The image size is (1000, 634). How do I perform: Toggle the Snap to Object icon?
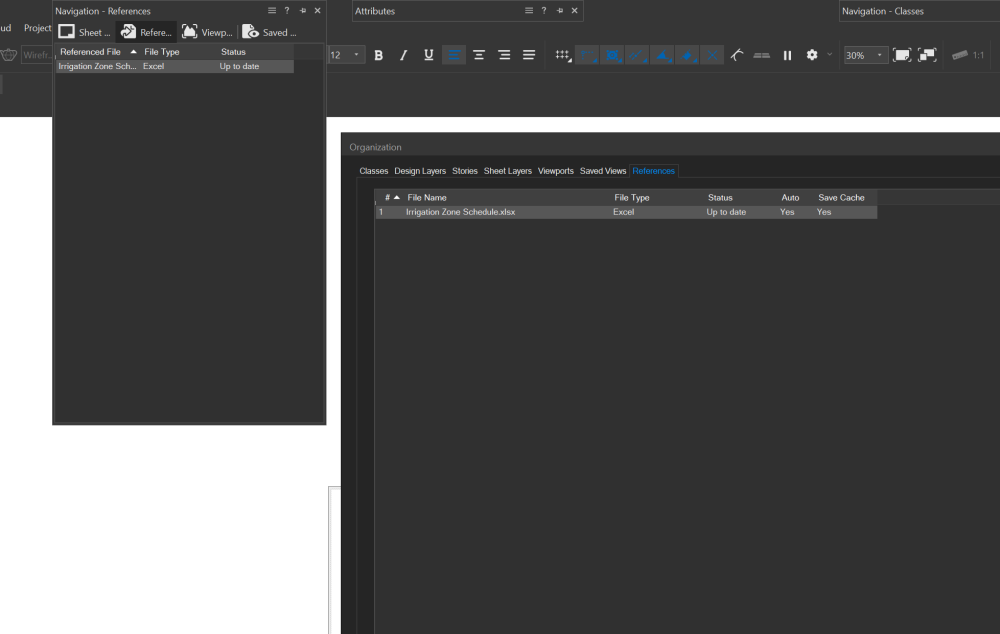point(587,55)
